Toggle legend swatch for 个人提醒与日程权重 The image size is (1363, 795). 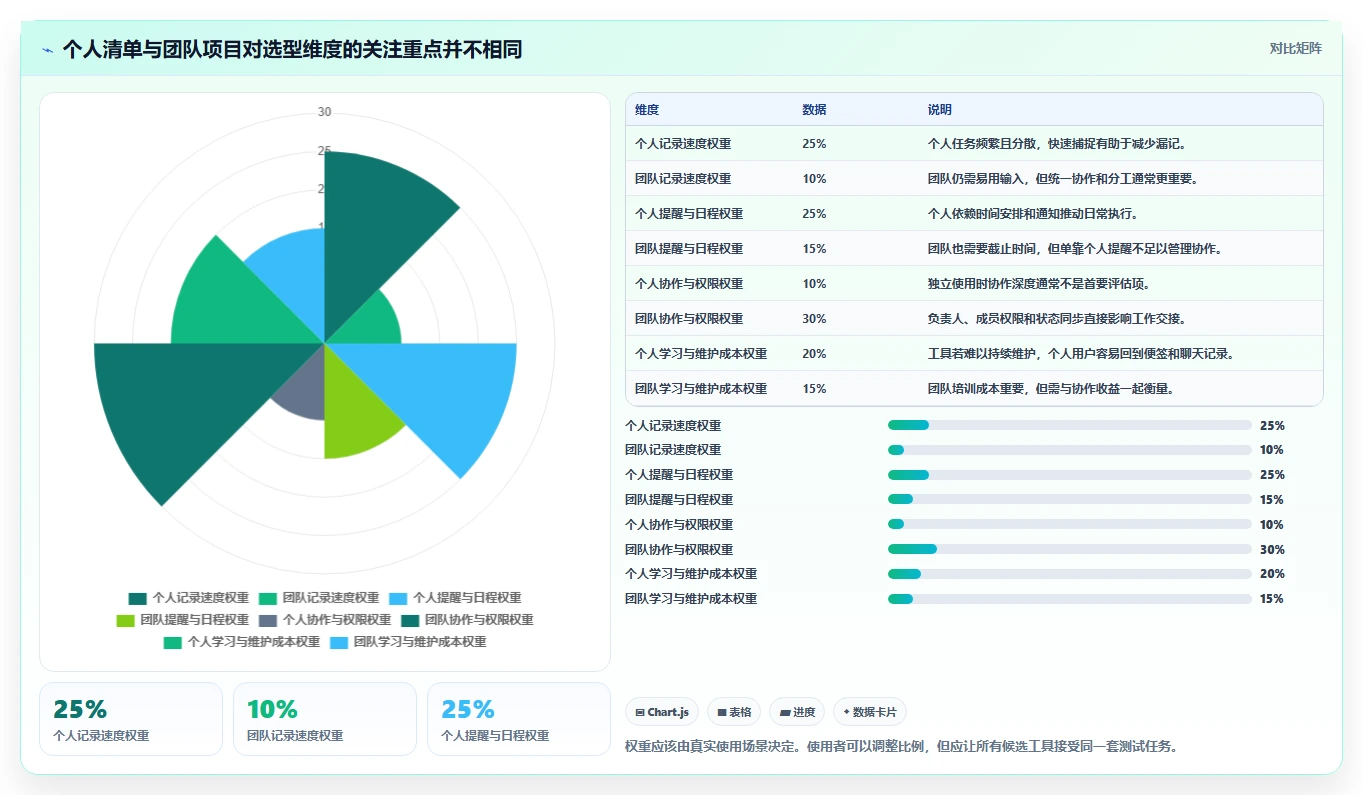click(398, 598)
